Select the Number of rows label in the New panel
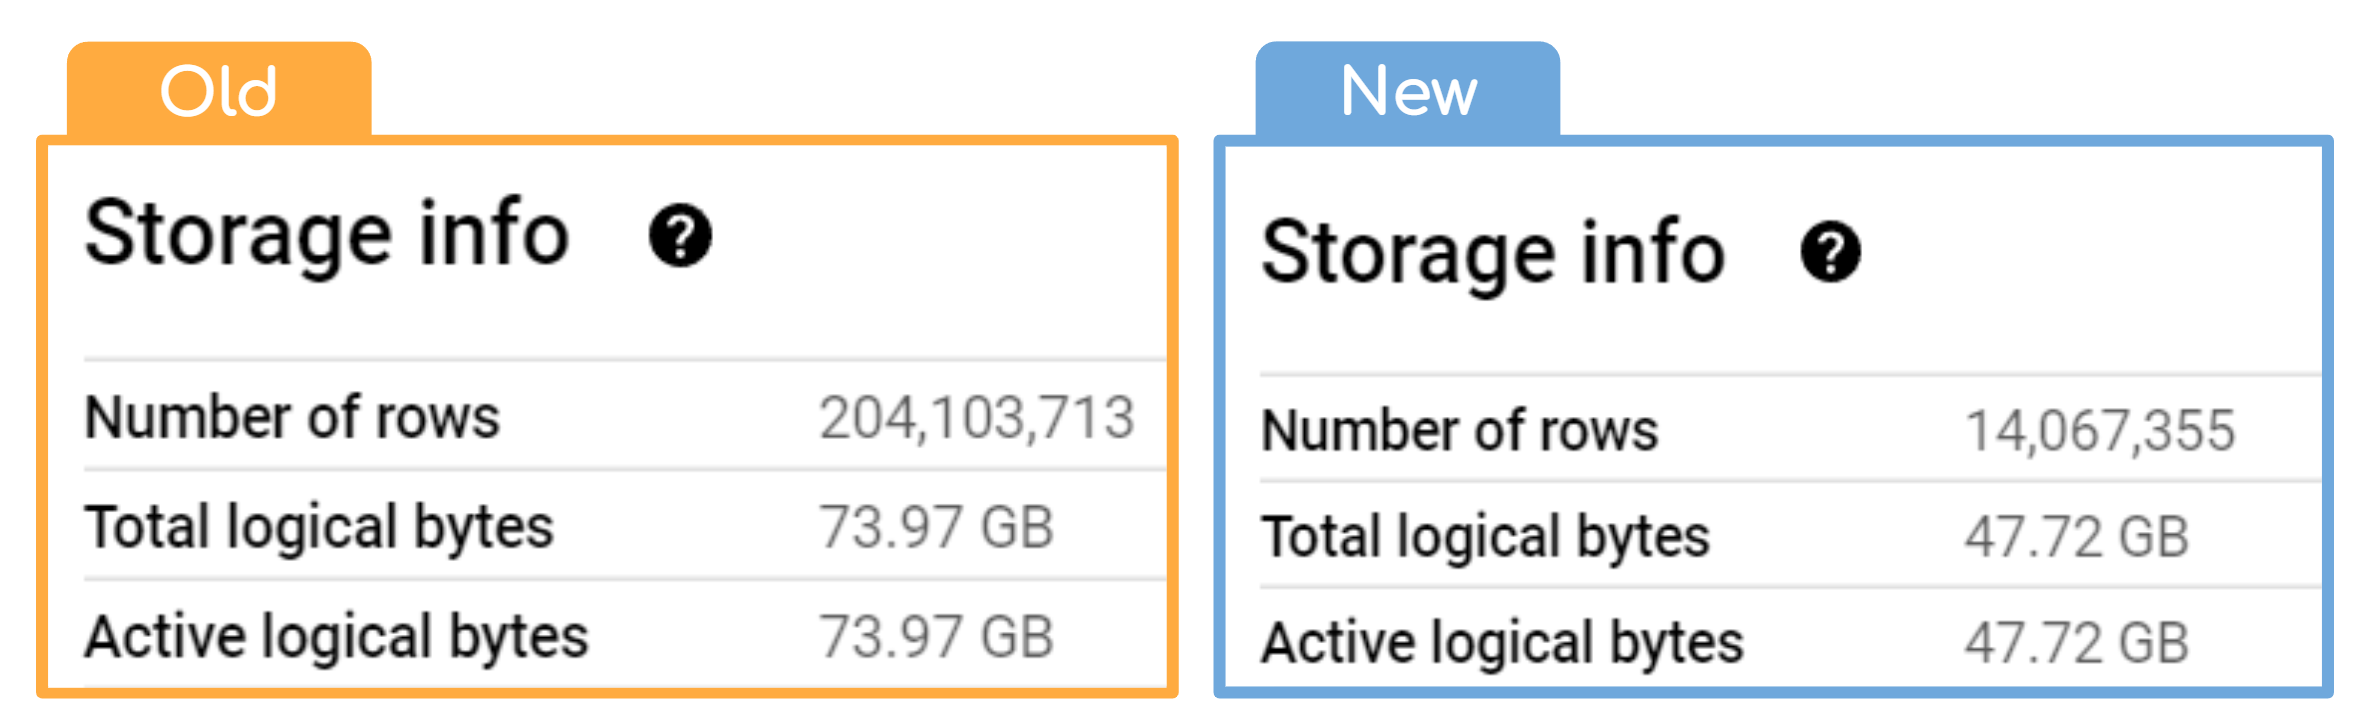Screen dimensions: 2361x724 (x=1459, y=431)
